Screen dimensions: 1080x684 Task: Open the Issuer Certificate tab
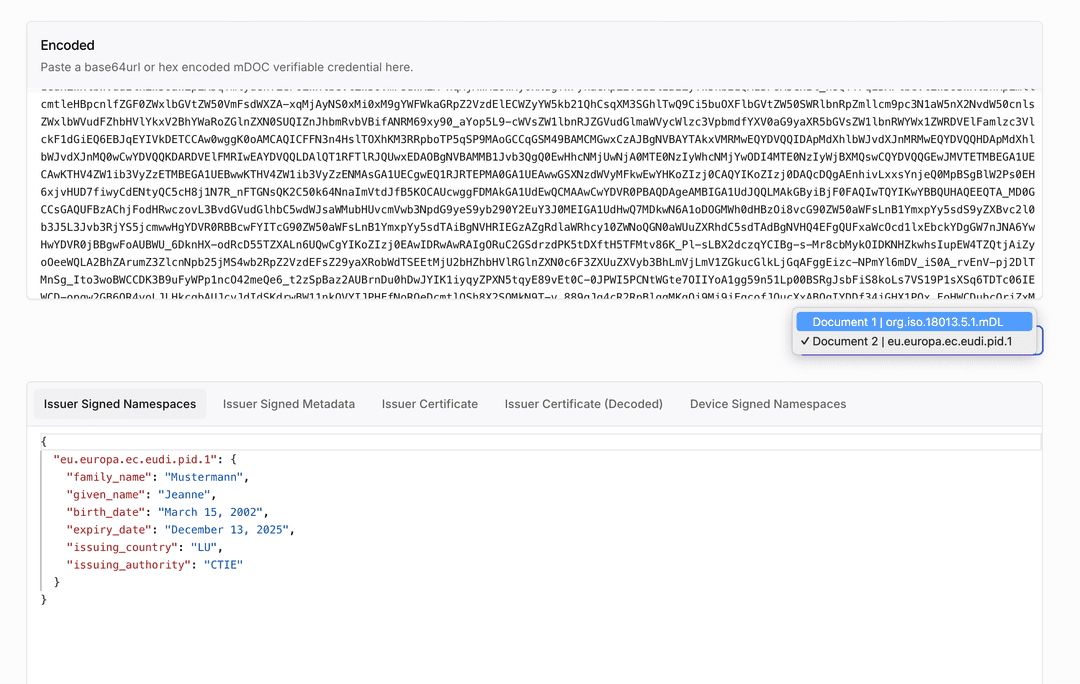tap(430, 404)
